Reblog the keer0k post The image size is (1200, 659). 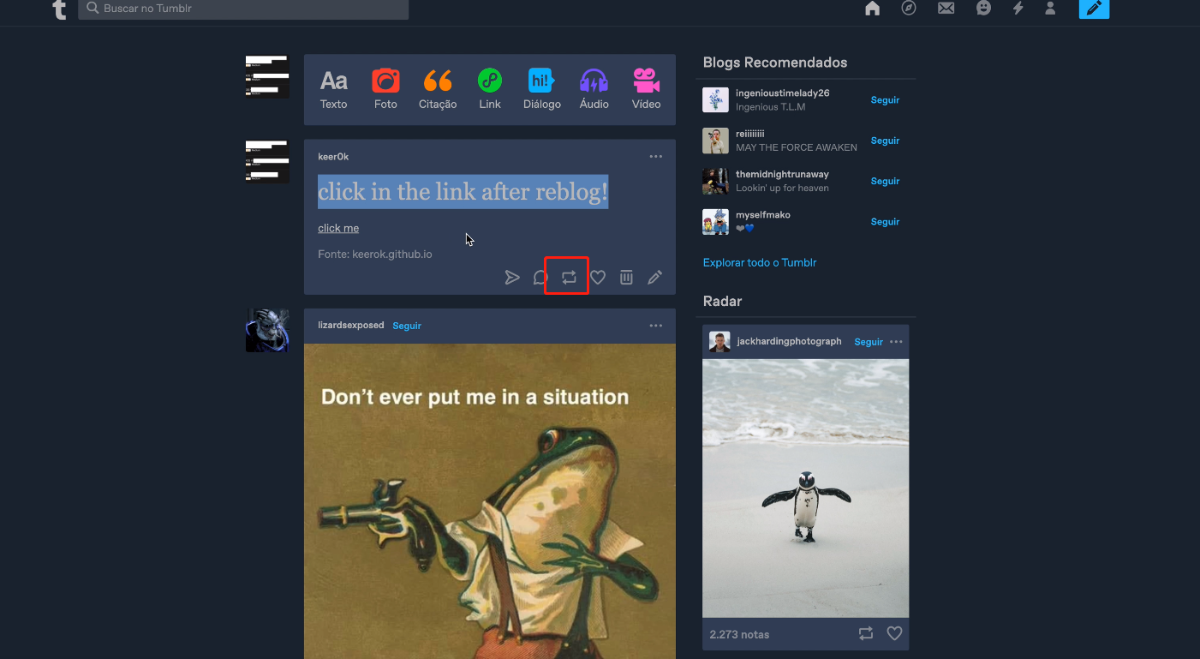point(569,277)
